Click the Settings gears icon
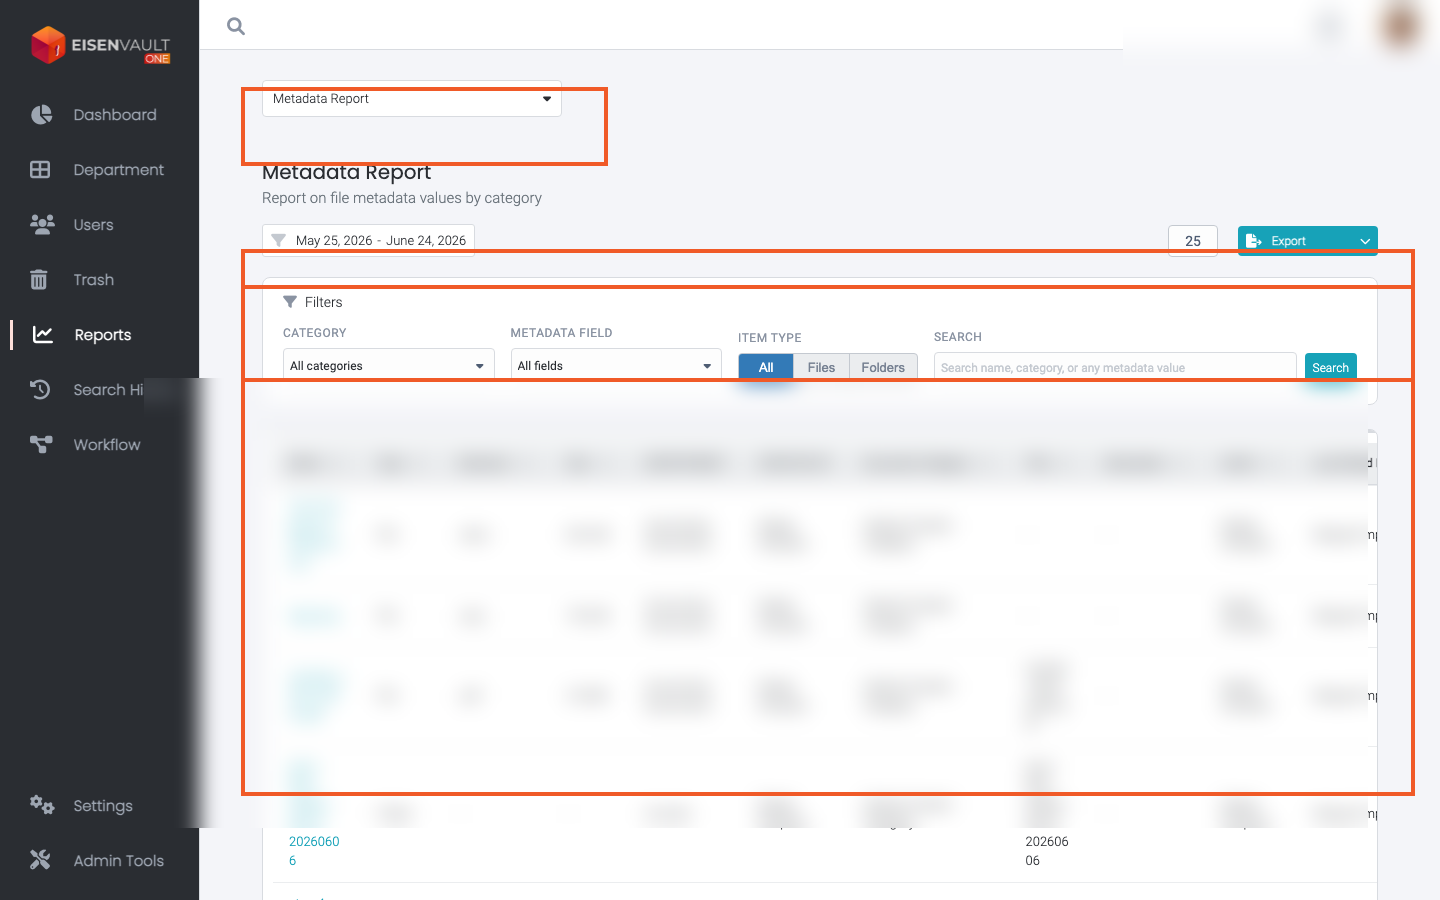This screenshot has width=1440, height=900. pyautogui.click(x=42, y=805)
